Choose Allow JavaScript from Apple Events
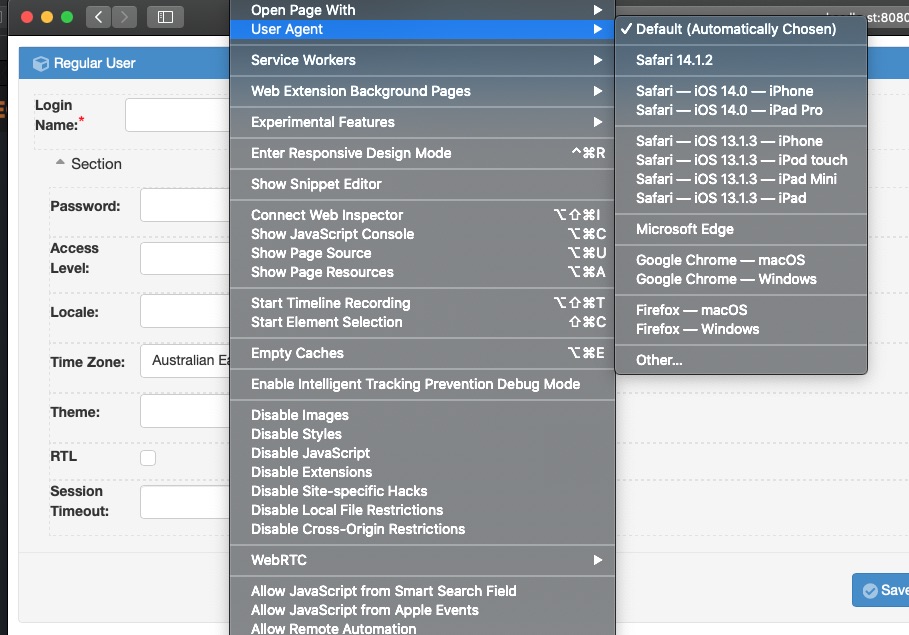The image size is (909, 635). (422, 611)
